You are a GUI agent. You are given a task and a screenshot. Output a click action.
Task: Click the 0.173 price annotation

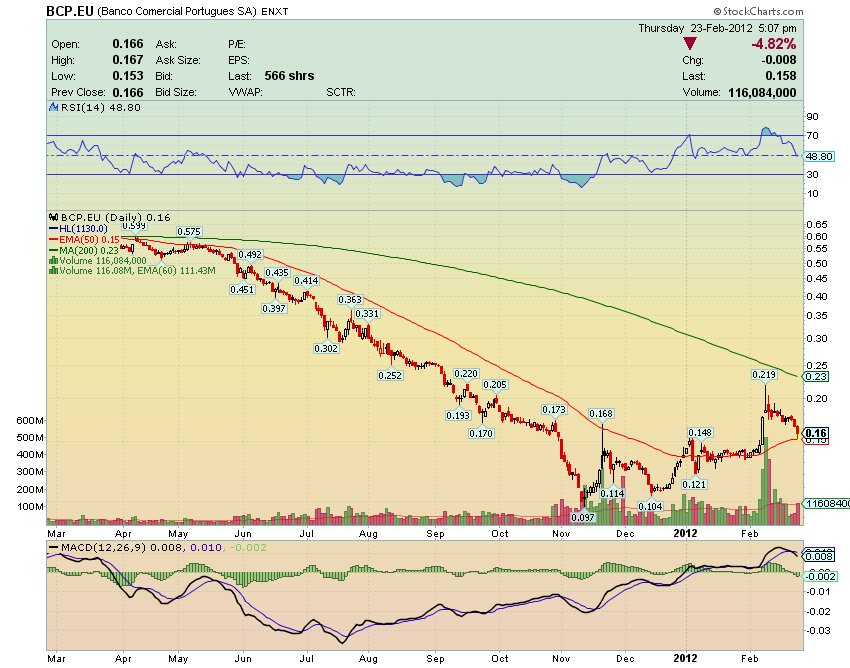coord(554,409)
